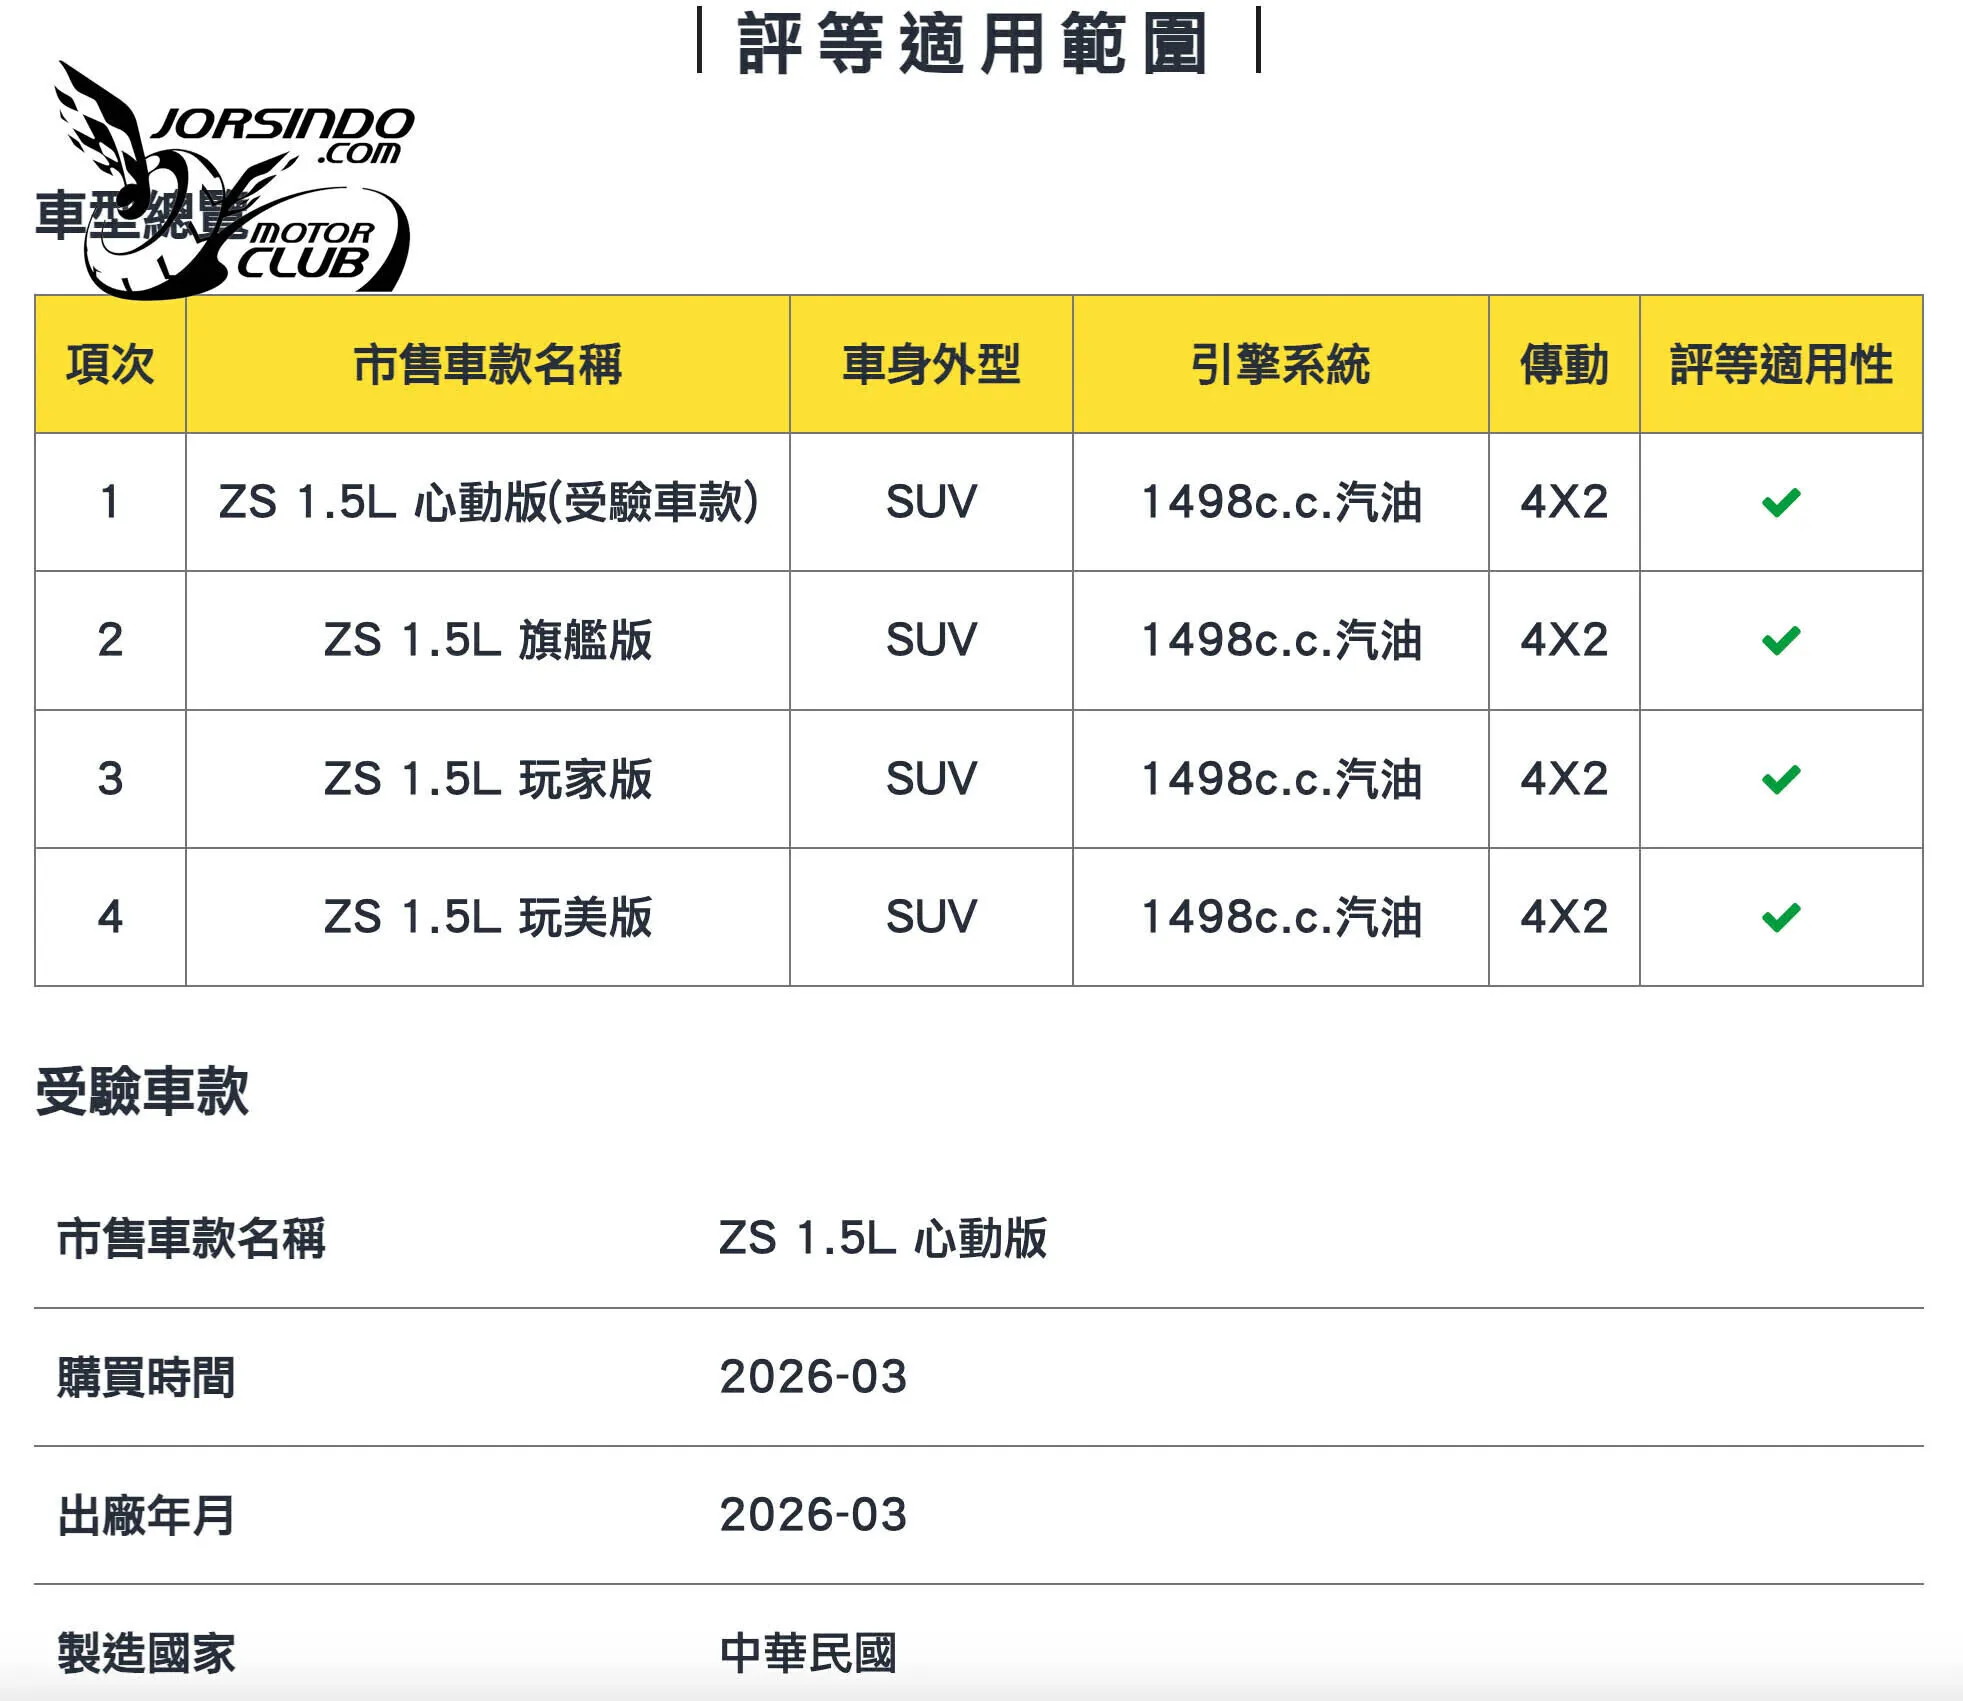
Task: Click SUV in the 旗艦版 row
Action: [x=931, y=640]
